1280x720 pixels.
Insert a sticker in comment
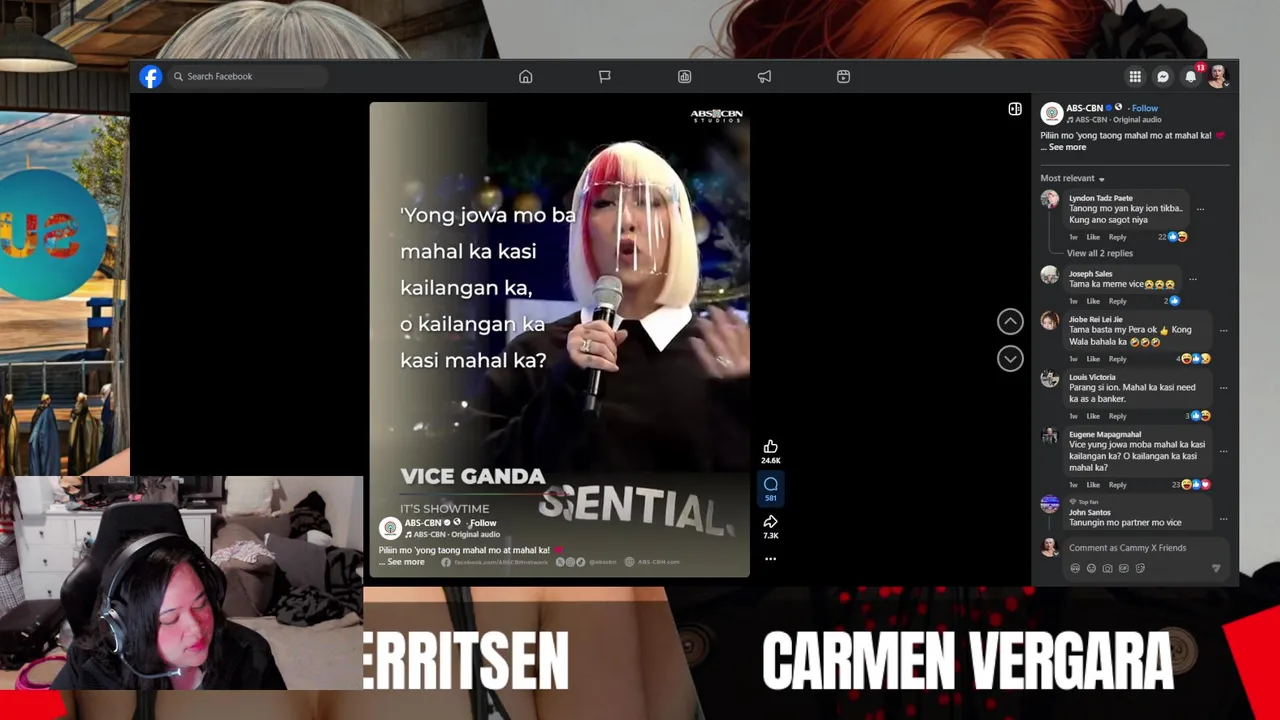1140,568
